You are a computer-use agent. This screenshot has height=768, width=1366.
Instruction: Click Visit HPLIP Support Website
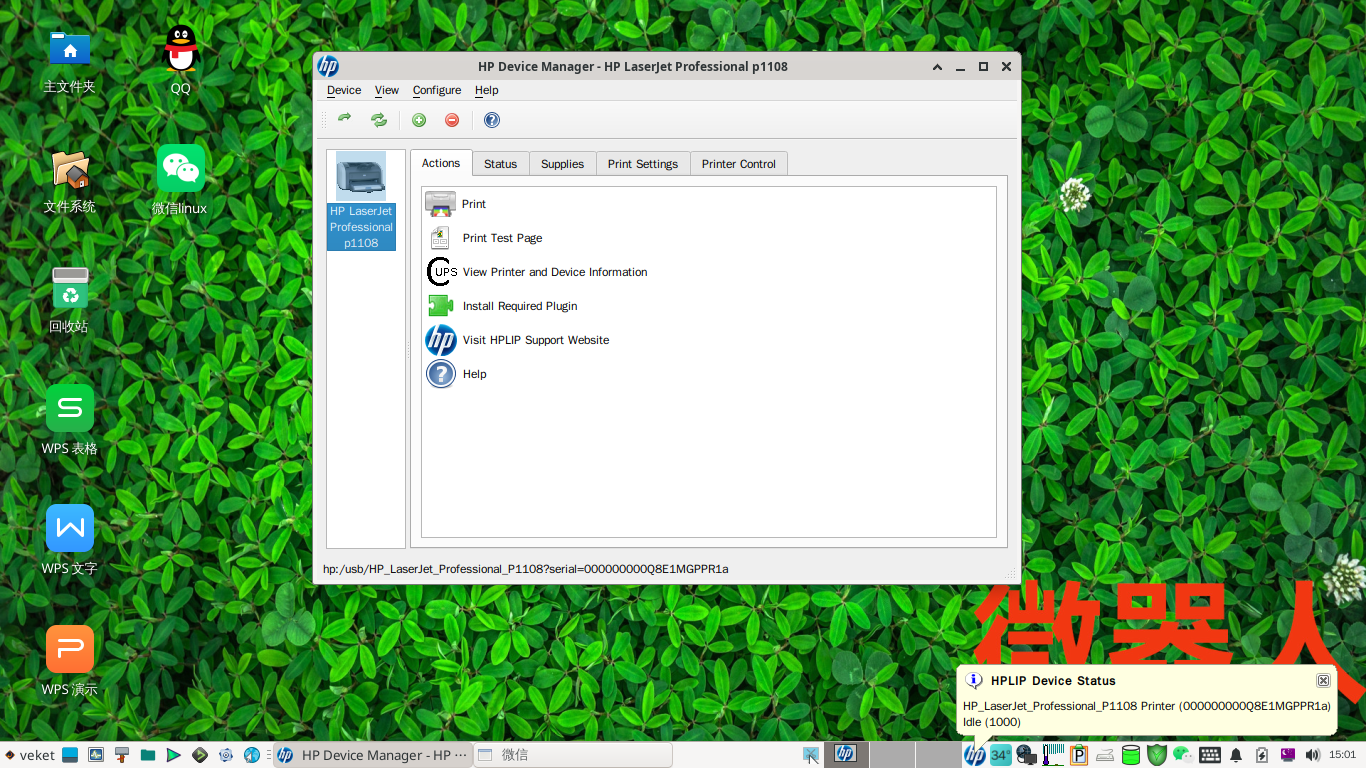536,340
